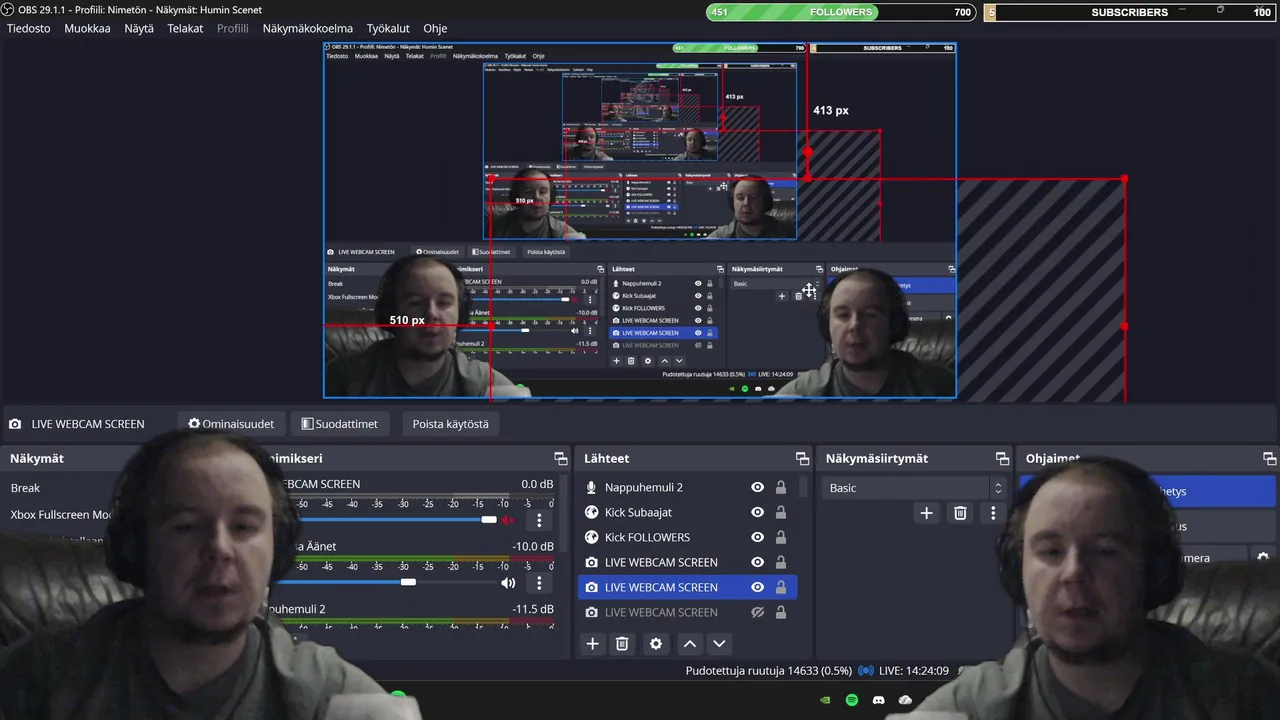Open the Basic transition dropdown
Viewport: 1280px width, 720px height.
coord(914,488)
